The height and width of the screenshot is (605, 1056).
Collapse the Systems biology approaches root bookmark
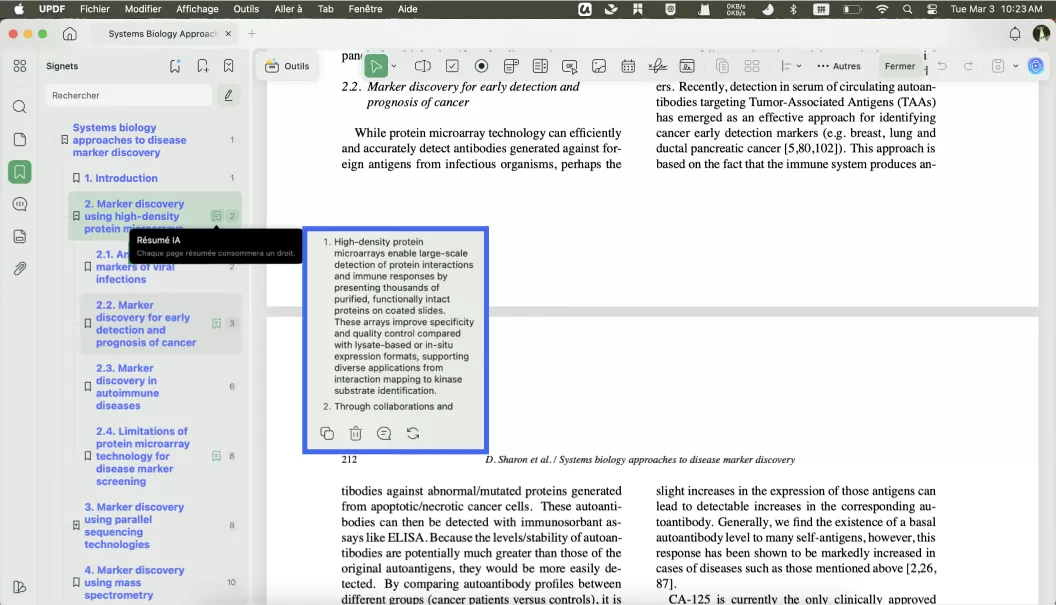point(64,140)
